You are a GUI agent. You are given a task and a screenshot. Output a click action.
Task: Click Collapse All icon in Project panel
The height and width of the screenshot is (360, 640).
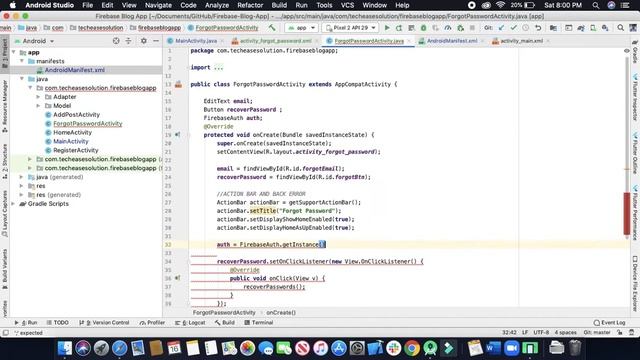click(128, 41)
